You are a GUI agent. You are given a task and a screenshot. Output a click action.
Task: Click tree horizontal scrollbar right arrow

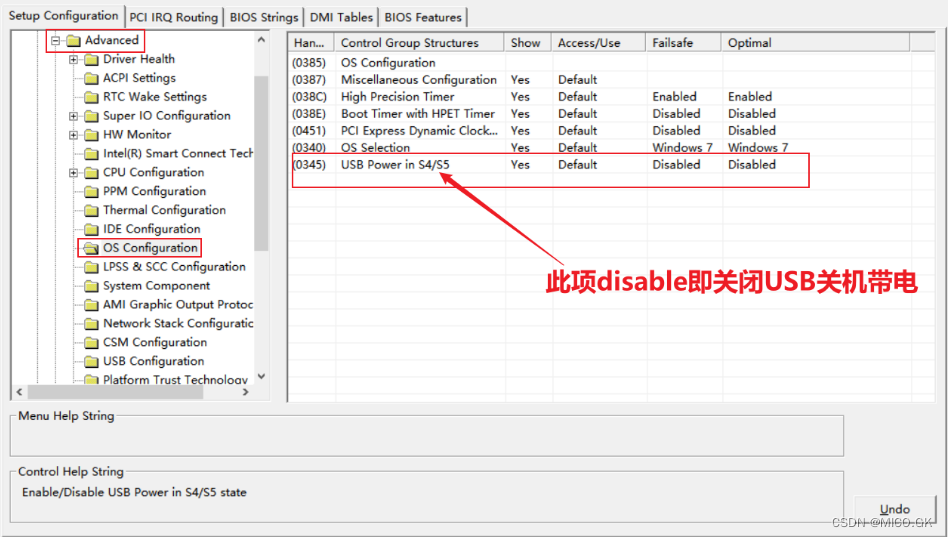[245, 392]
